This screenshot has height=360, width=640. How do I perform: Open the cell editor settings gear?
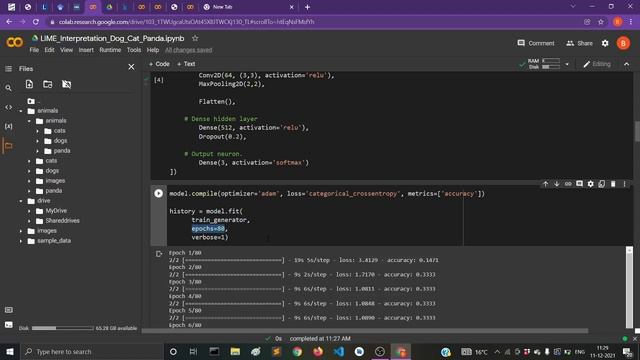click(590, 184)
